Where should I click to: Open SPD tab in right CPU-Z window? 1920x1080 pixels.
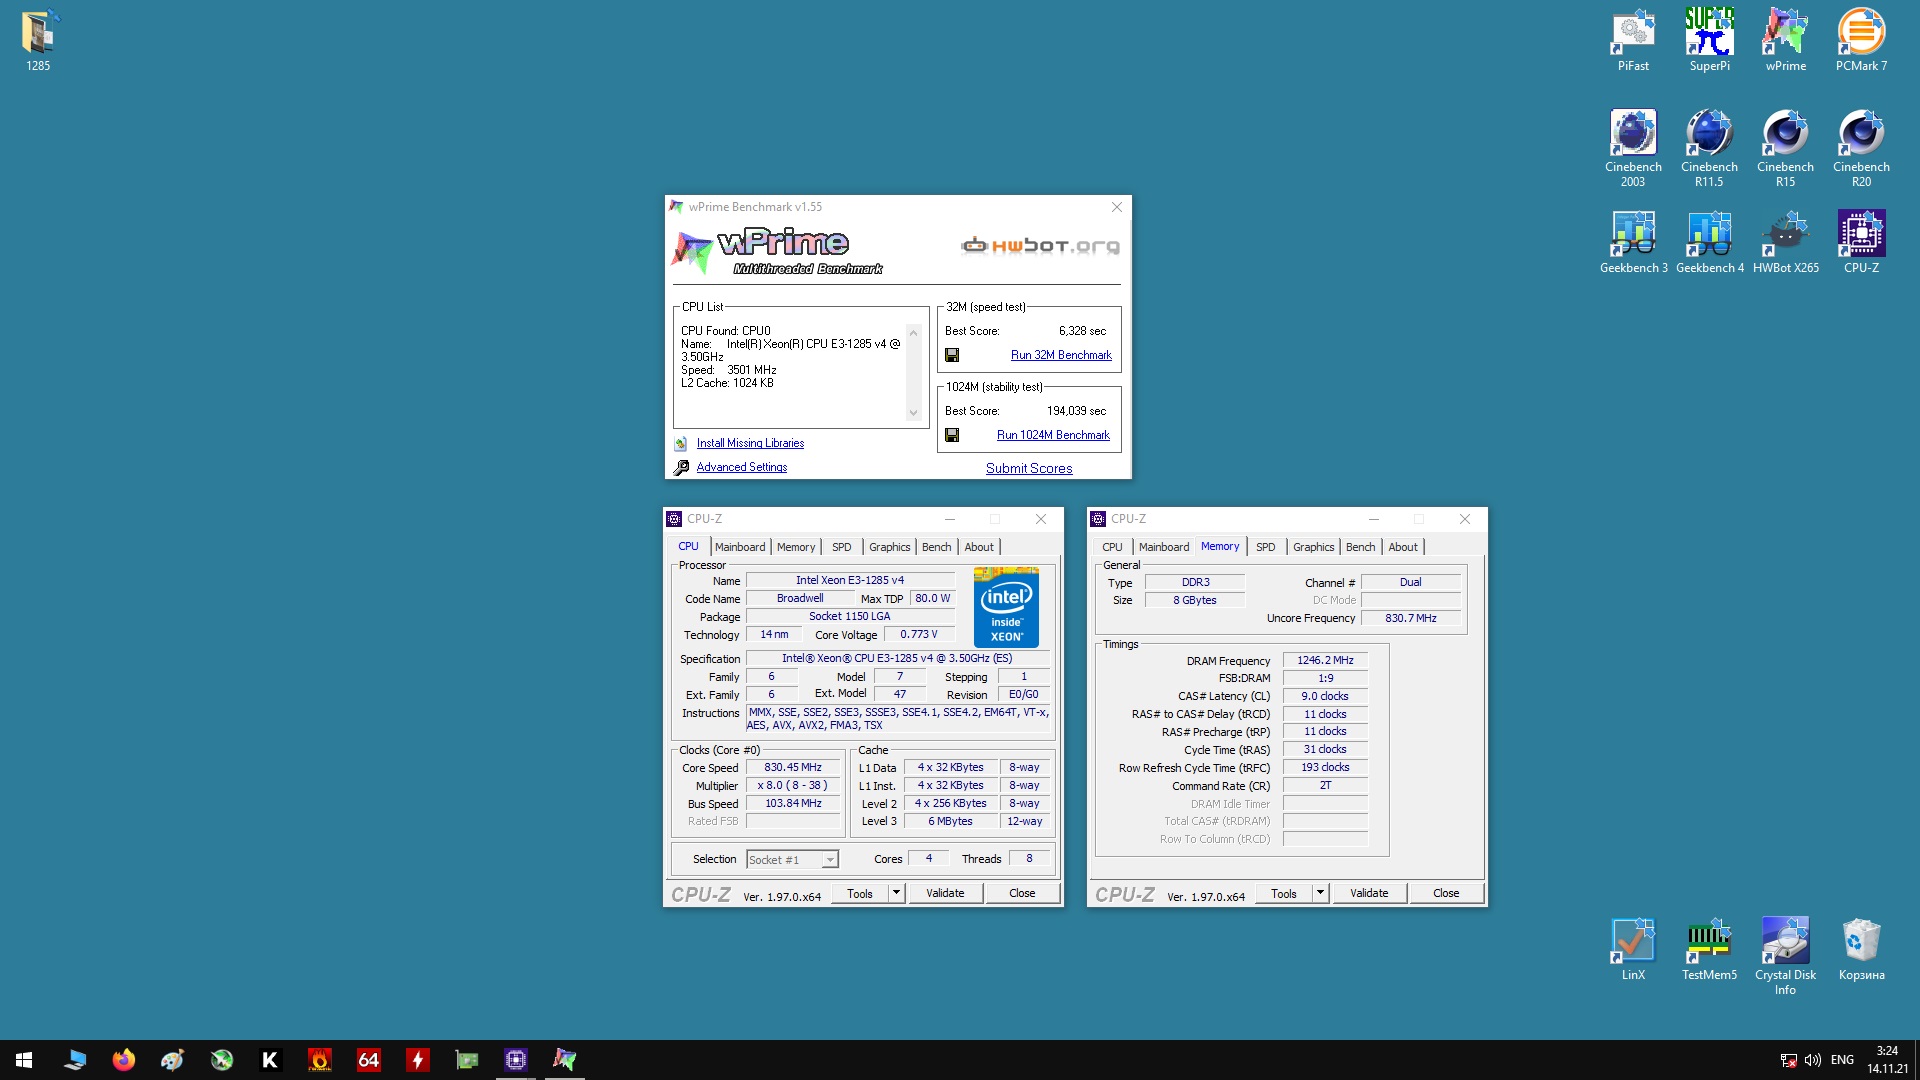(x=1266, y=547)
